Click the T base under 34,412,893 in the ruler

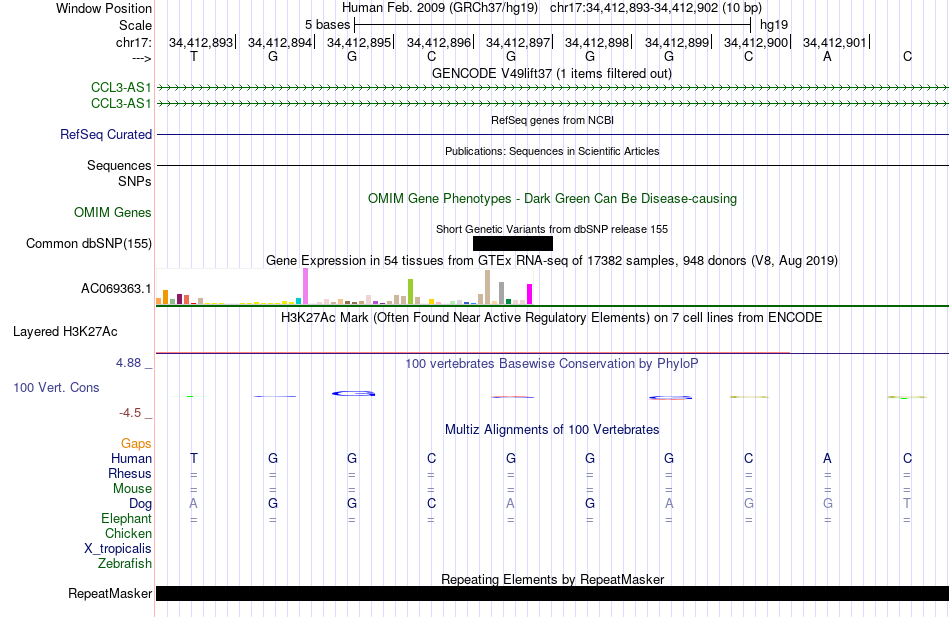coord(194,56)
